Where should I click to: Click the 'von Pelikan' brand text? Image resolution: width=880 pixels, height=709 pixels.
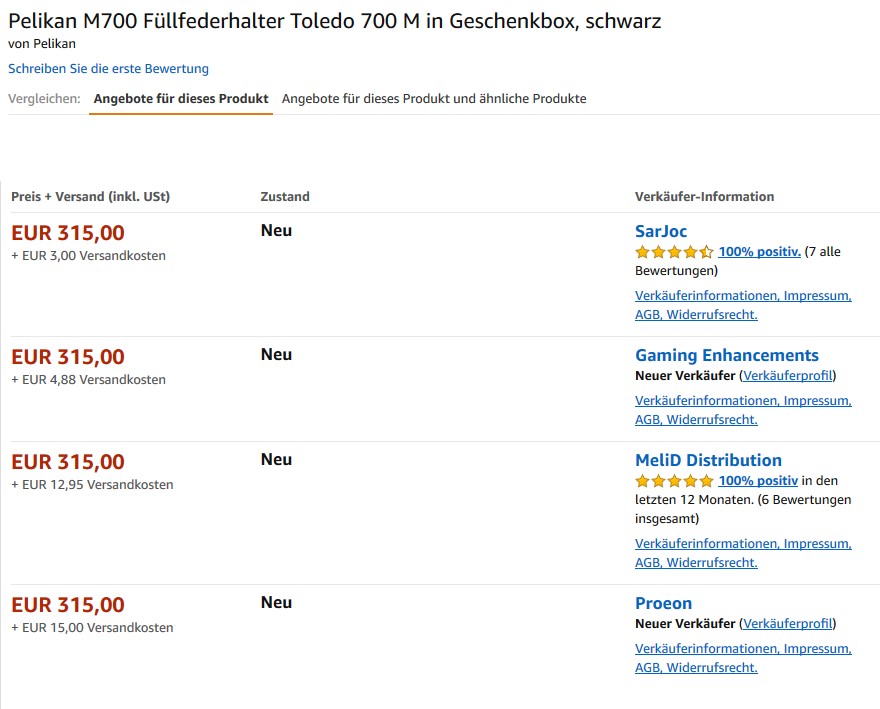click(x=42, y=44)
